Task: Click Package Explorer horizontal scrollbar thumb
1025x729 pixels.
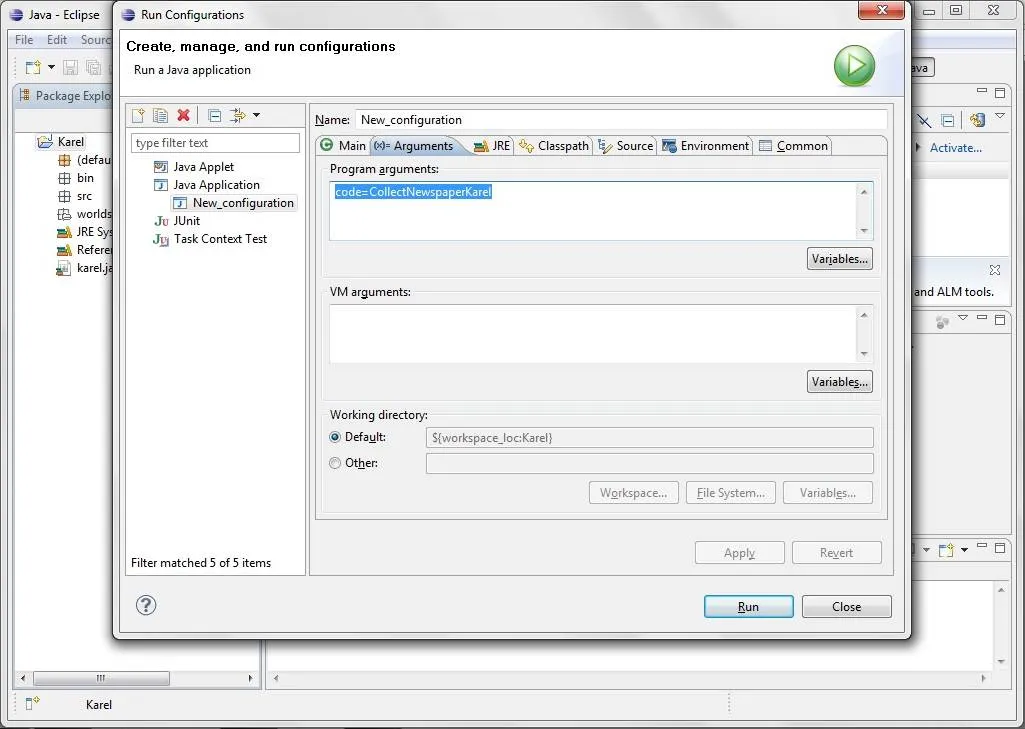Action: pyautogui.click(x=101, y=678)
